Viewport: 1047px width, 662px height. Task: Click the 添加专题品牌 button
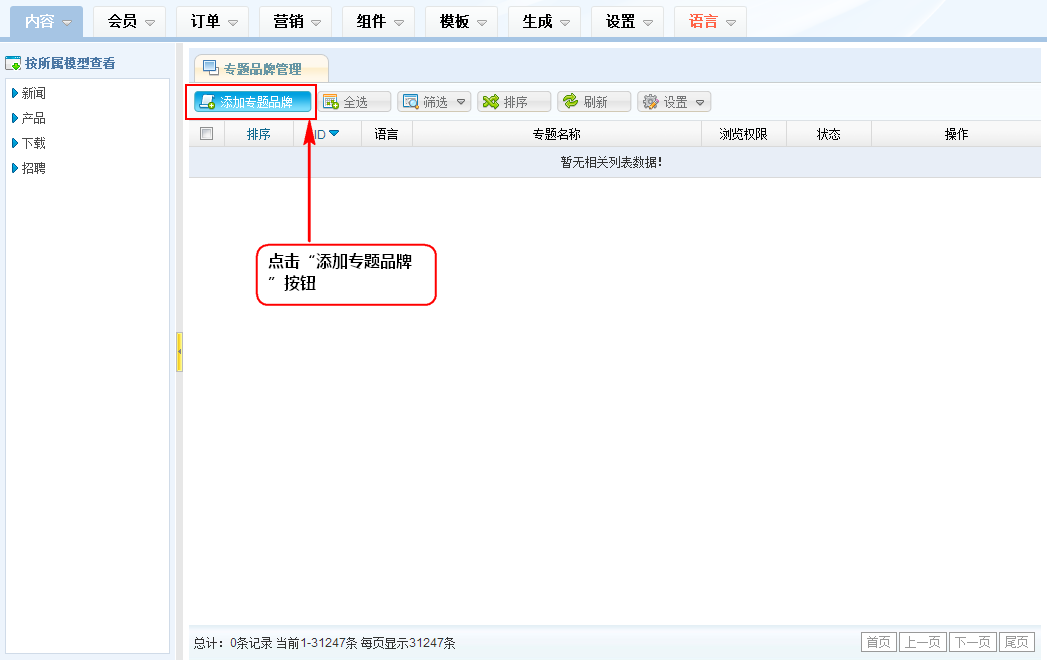[x=252, y=102]
